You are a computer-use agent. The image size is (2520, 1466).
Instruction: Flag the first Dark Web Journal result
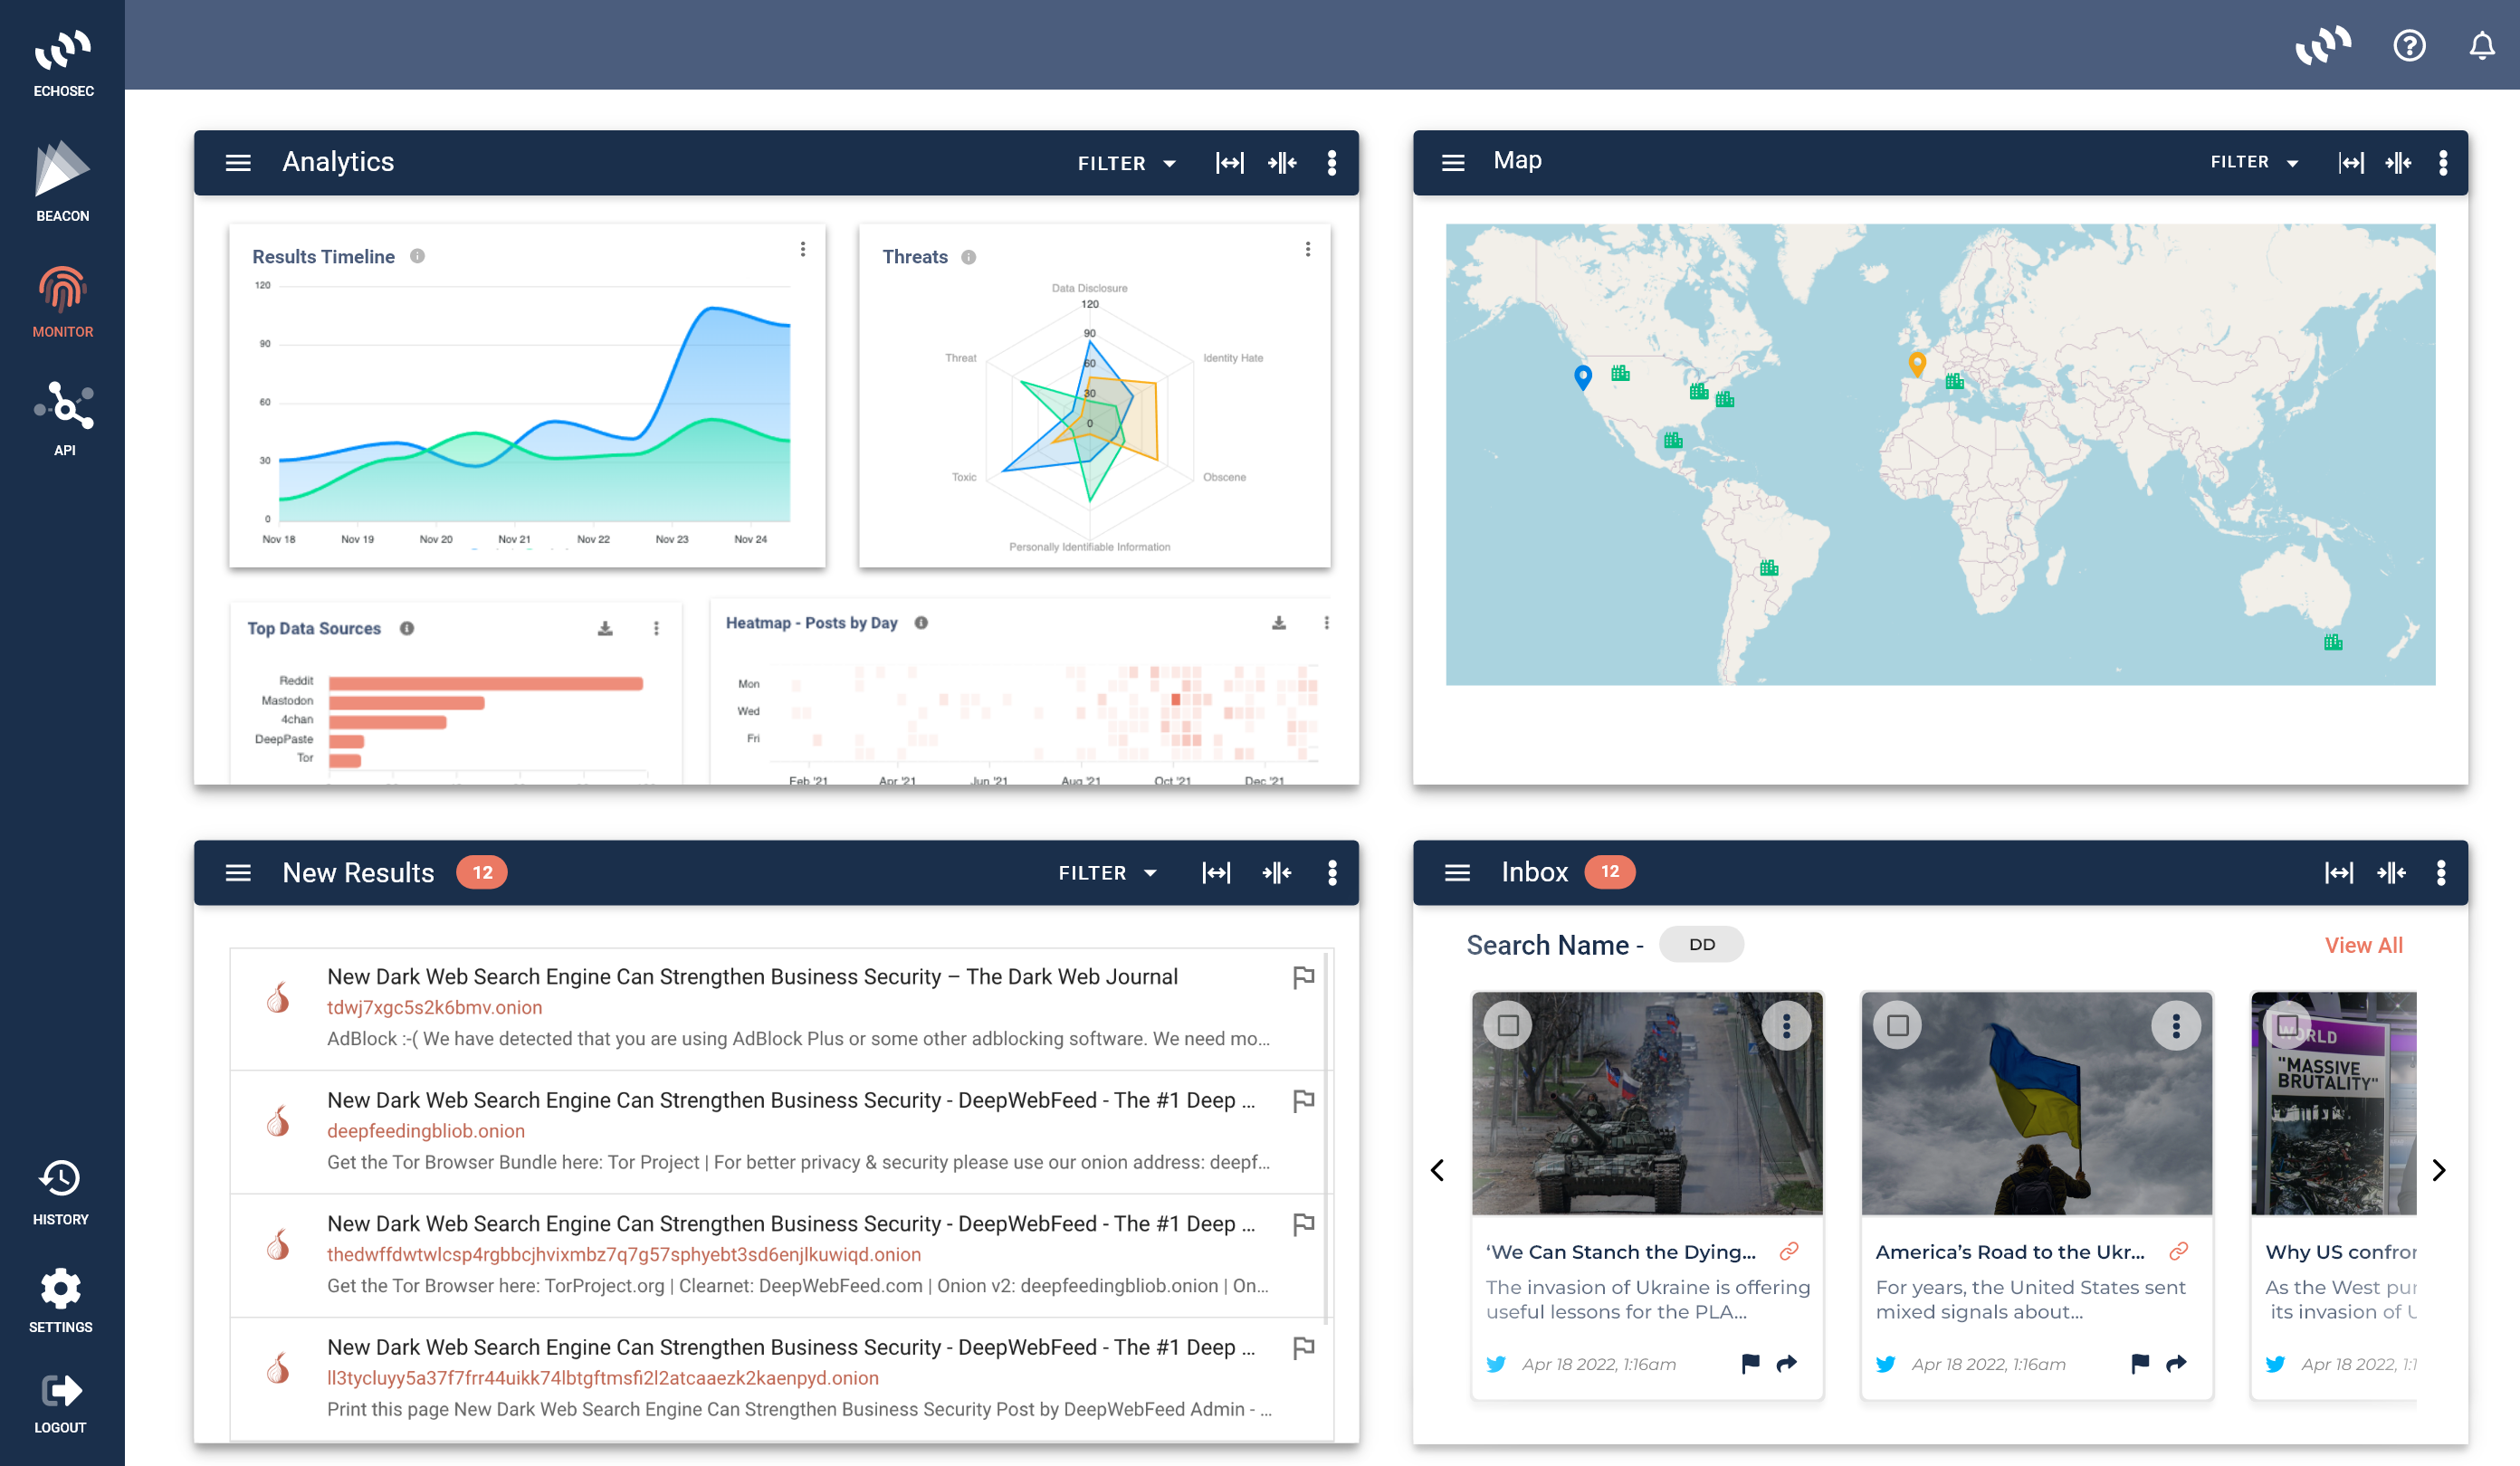(1303, 977)
